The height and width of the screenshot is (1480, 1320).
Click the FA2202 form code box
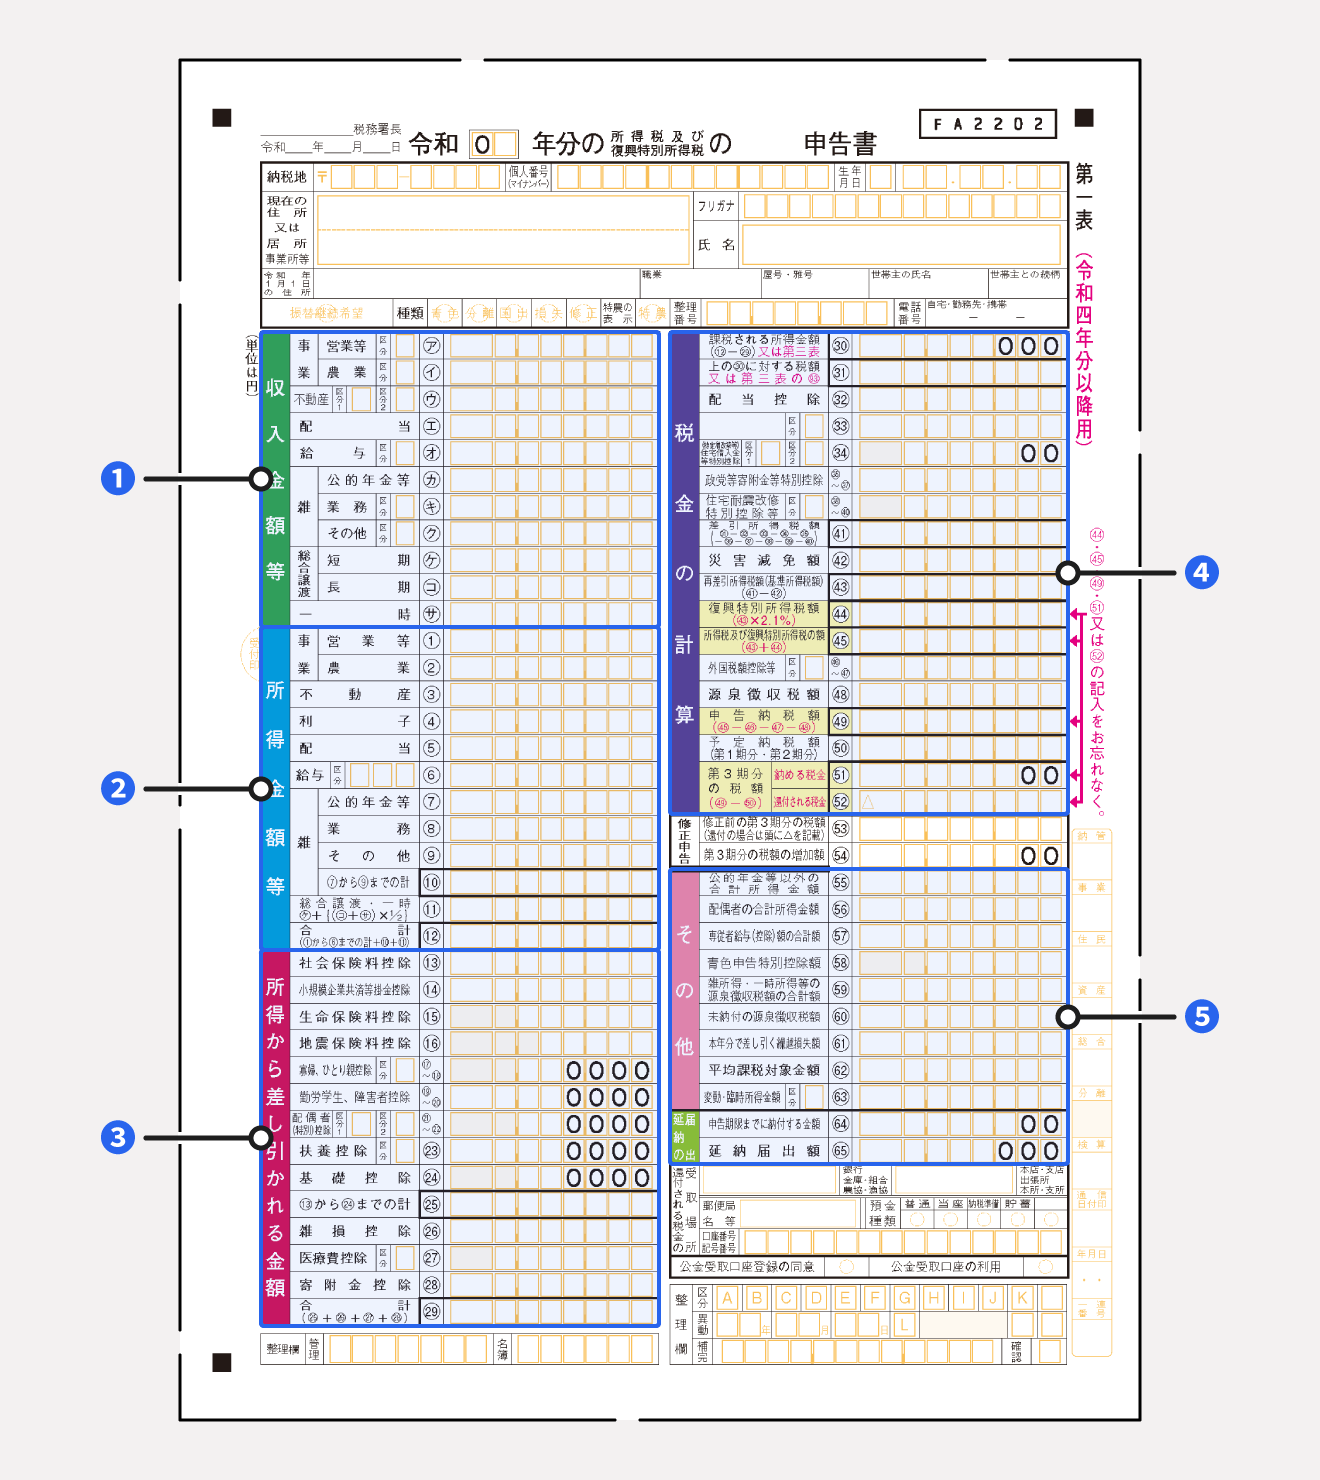click(988, 124)
